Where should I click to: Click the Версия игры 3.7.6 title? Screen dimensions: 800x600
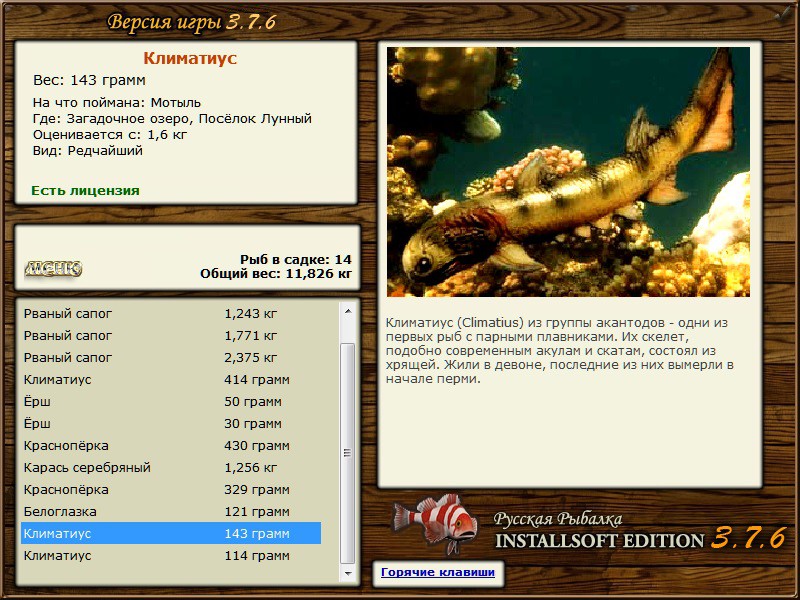pos(192,22)
